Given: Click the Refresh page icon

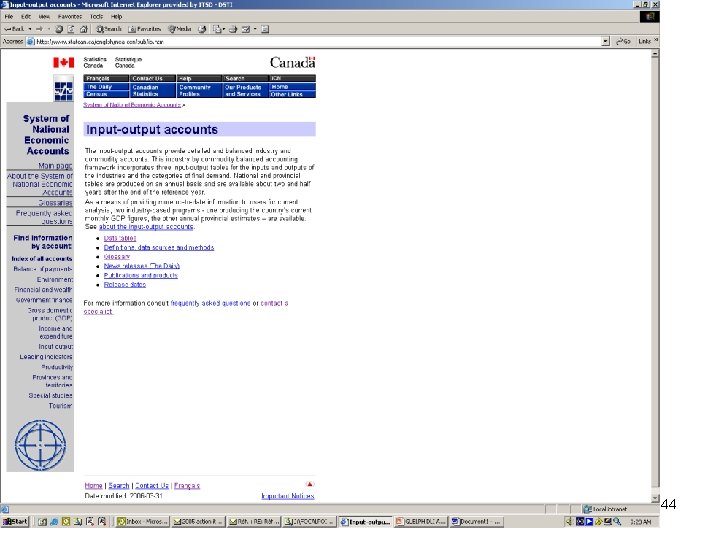Looking at the screenshot, I should coord(71,29).
